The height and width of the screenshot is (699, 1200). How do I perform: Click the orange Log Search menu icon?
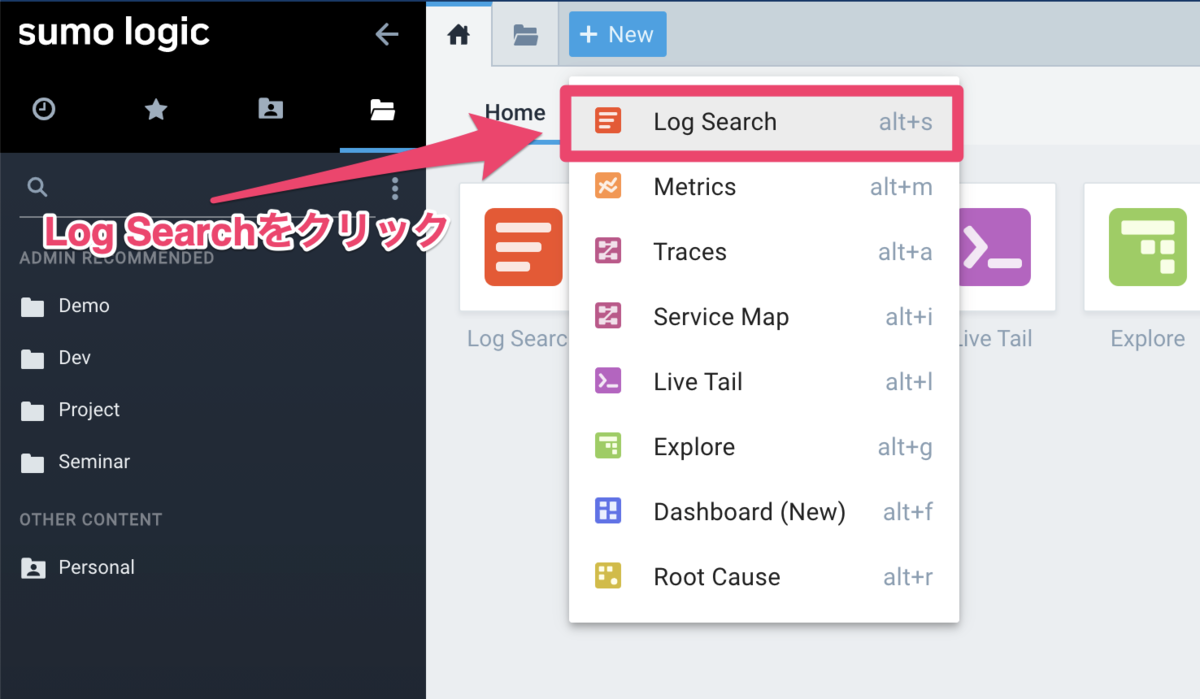pos(607,122)
